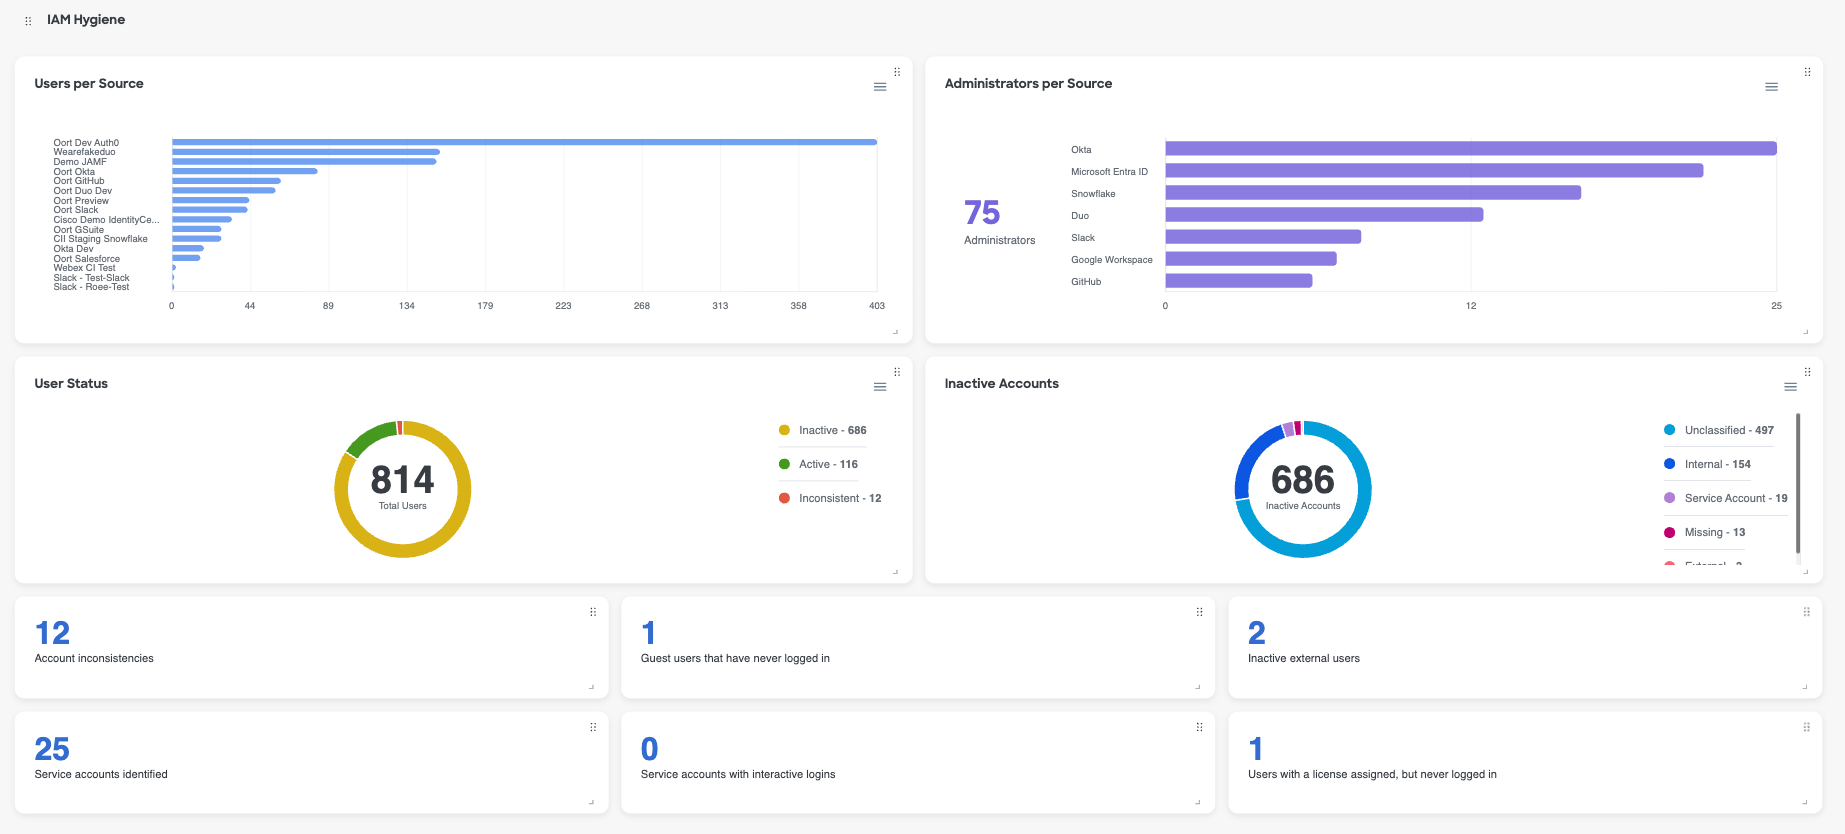Screen dimensions: 1845x834
Task: Open Users per Source hamburger menu
Action: pyautogui.click(x=880, y=87)
